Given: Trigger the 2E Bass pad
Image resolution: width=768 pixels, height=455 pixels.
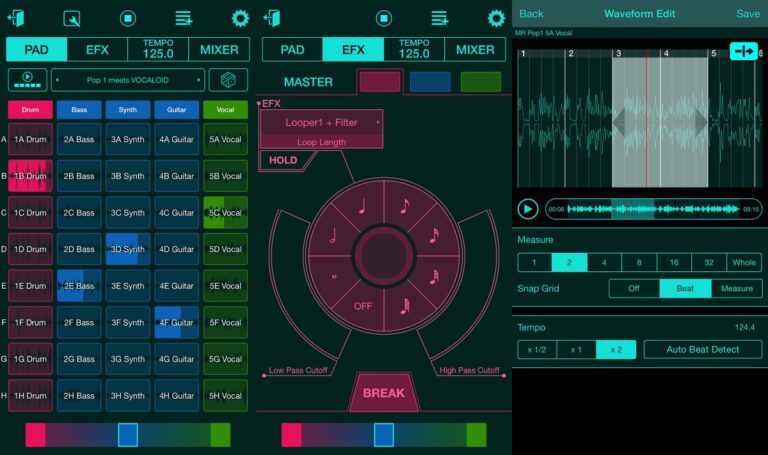Looking at the screenshot, I should pyautogui.click(x=79, y=286).
